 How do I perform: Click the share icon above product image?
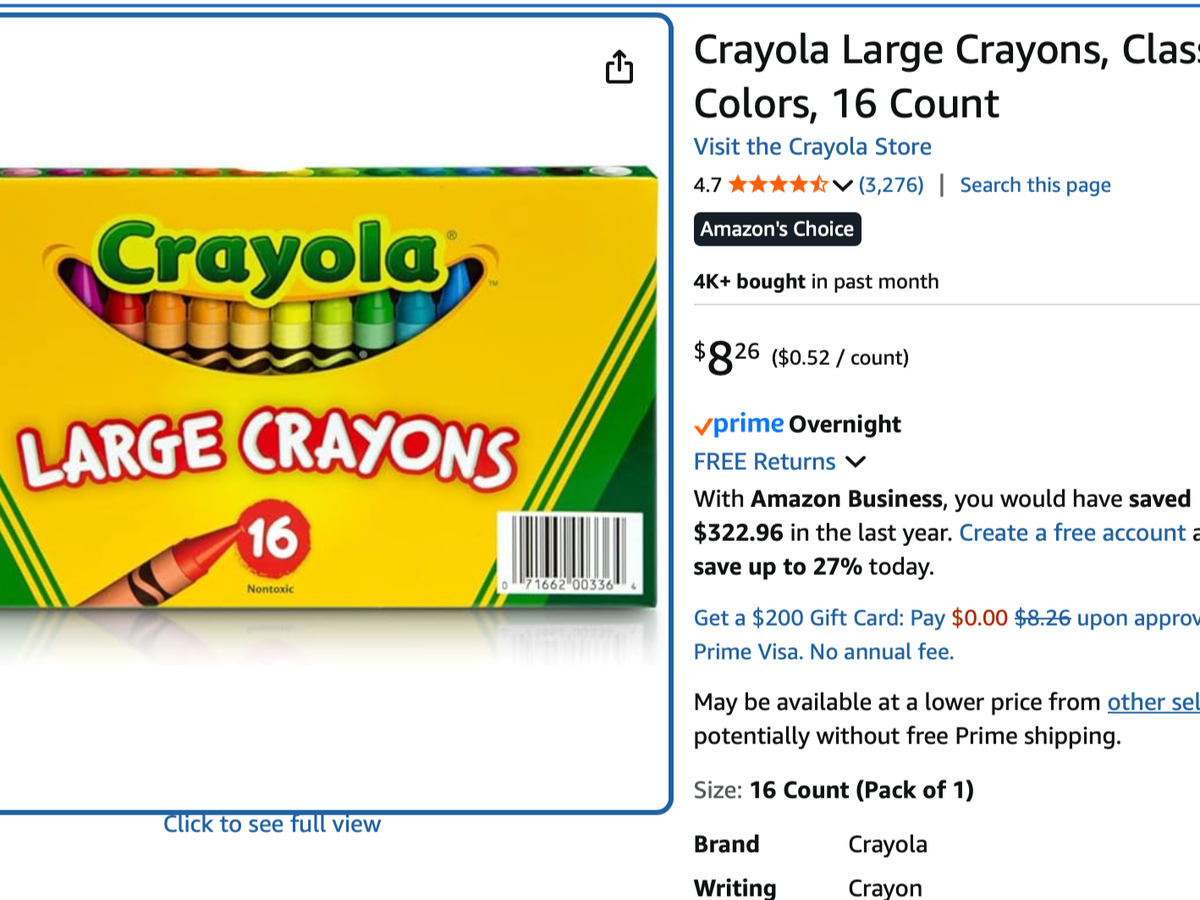(619, 67)
